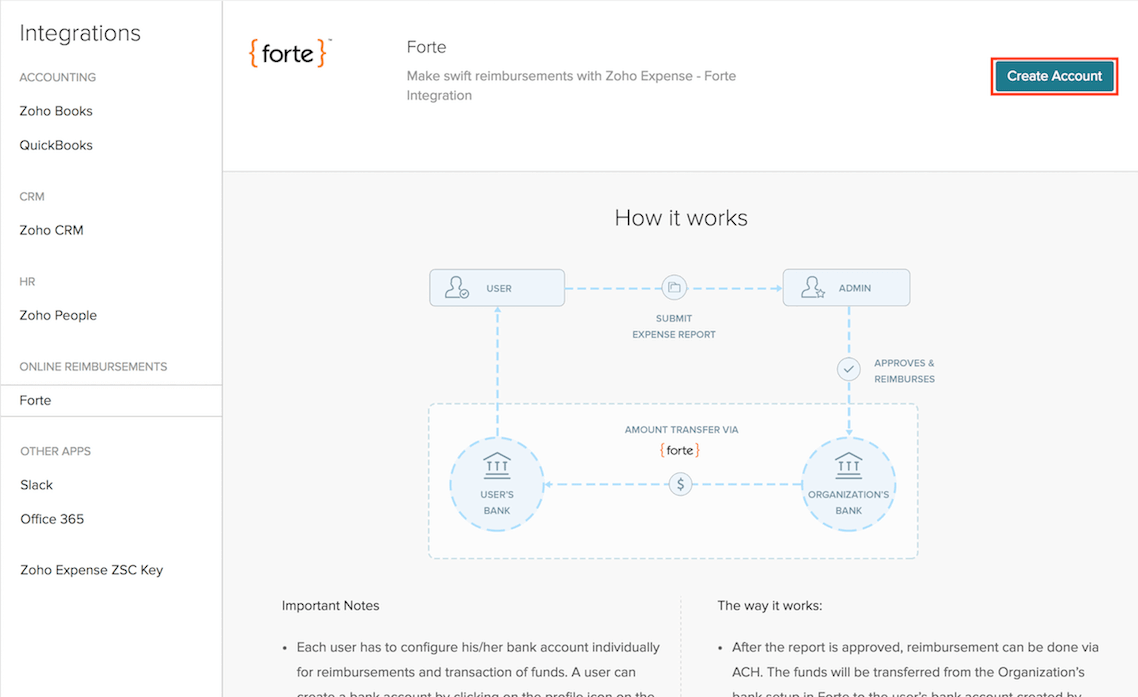Click the 'Forte' title text in header
The width and height of the screenshot is (1138, 697).
click(427, 47)
